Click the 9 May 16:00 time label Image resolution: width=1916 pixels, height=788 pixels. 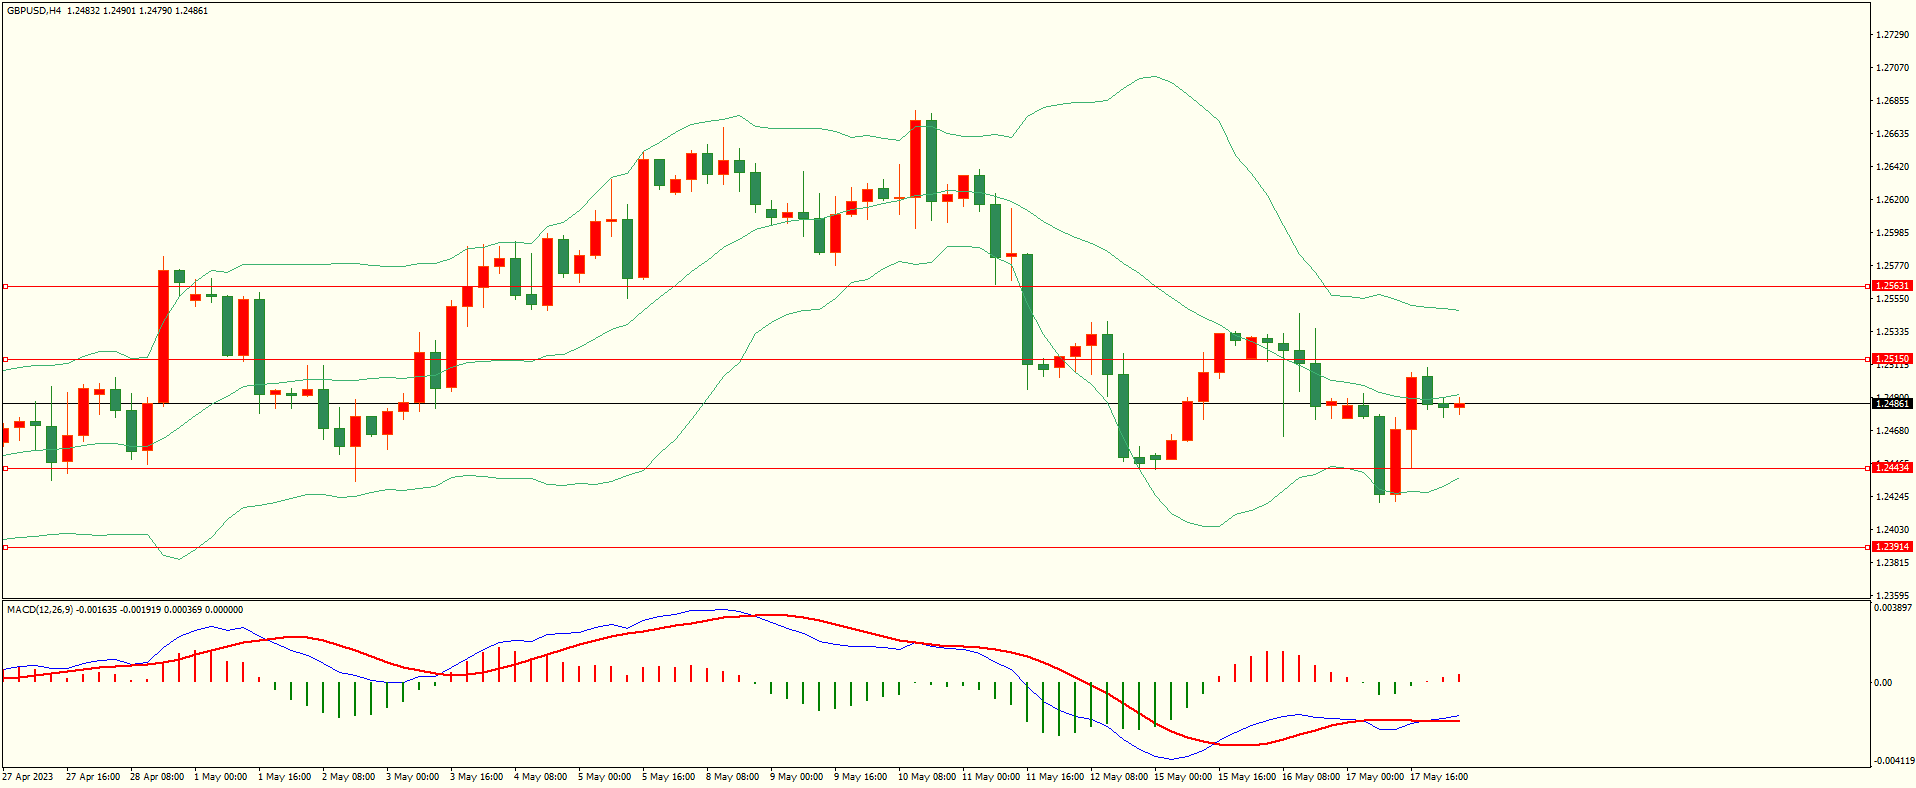pos(861,777)
